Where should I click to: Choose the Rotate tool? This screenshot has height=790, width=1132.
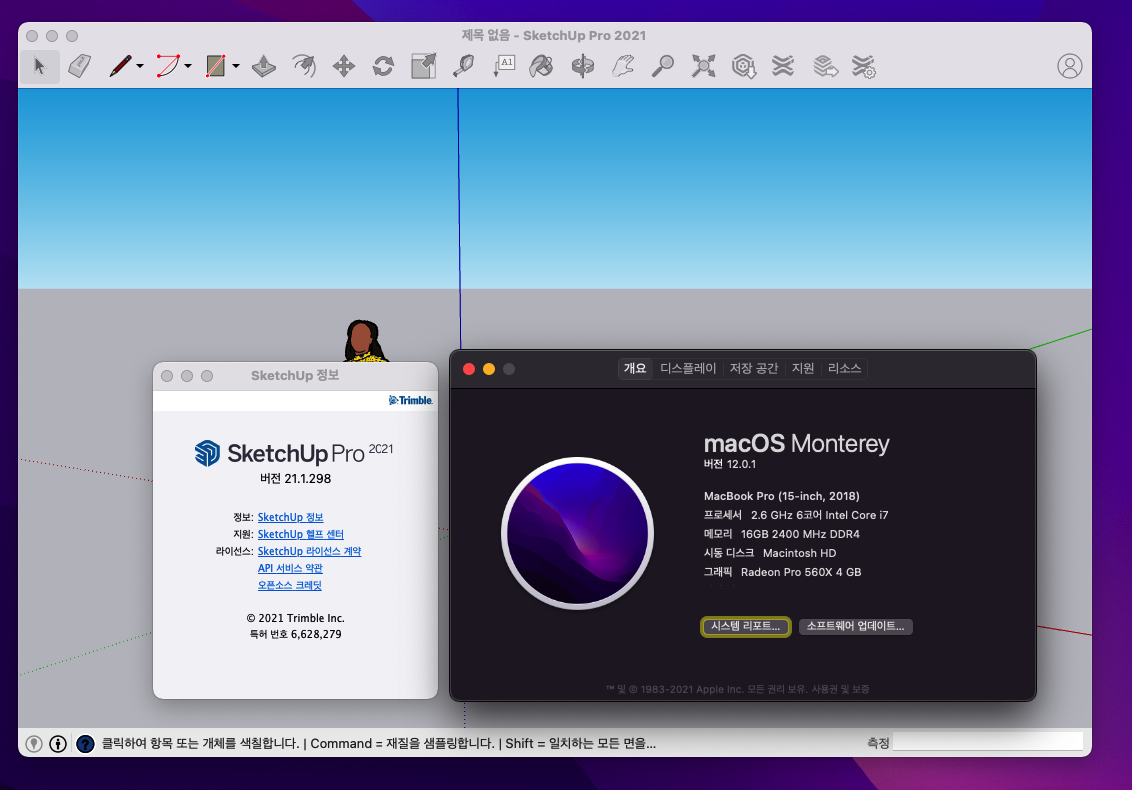(x=383, y=66)
